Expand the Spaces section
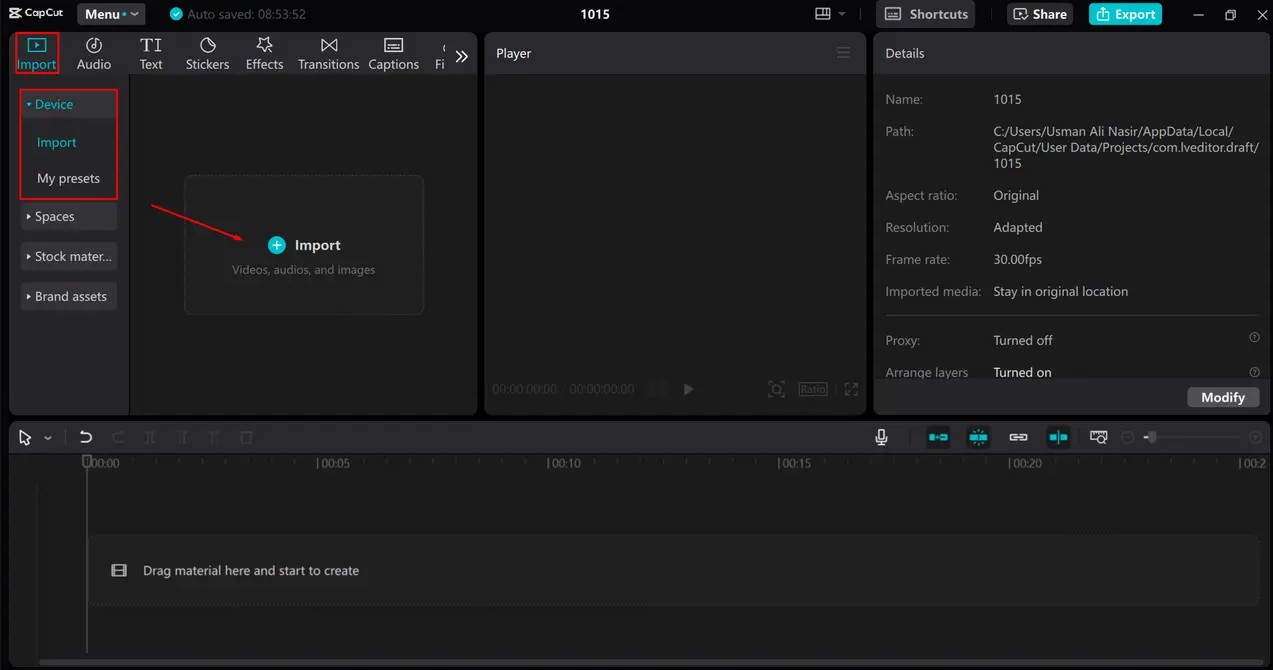Viewport: 1273px width, 670px height. (69, 216)
